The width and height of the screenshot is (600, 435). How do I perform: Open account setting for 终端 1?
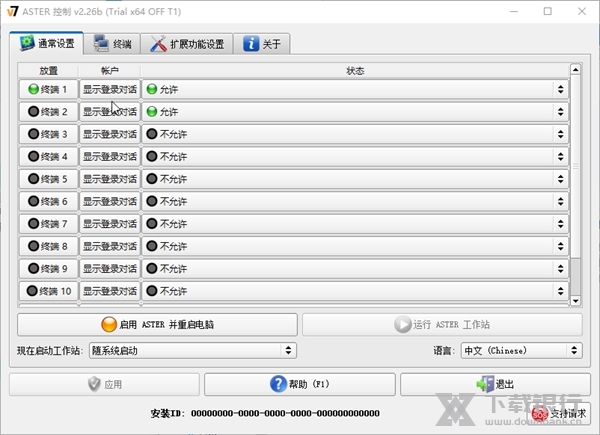110,90
